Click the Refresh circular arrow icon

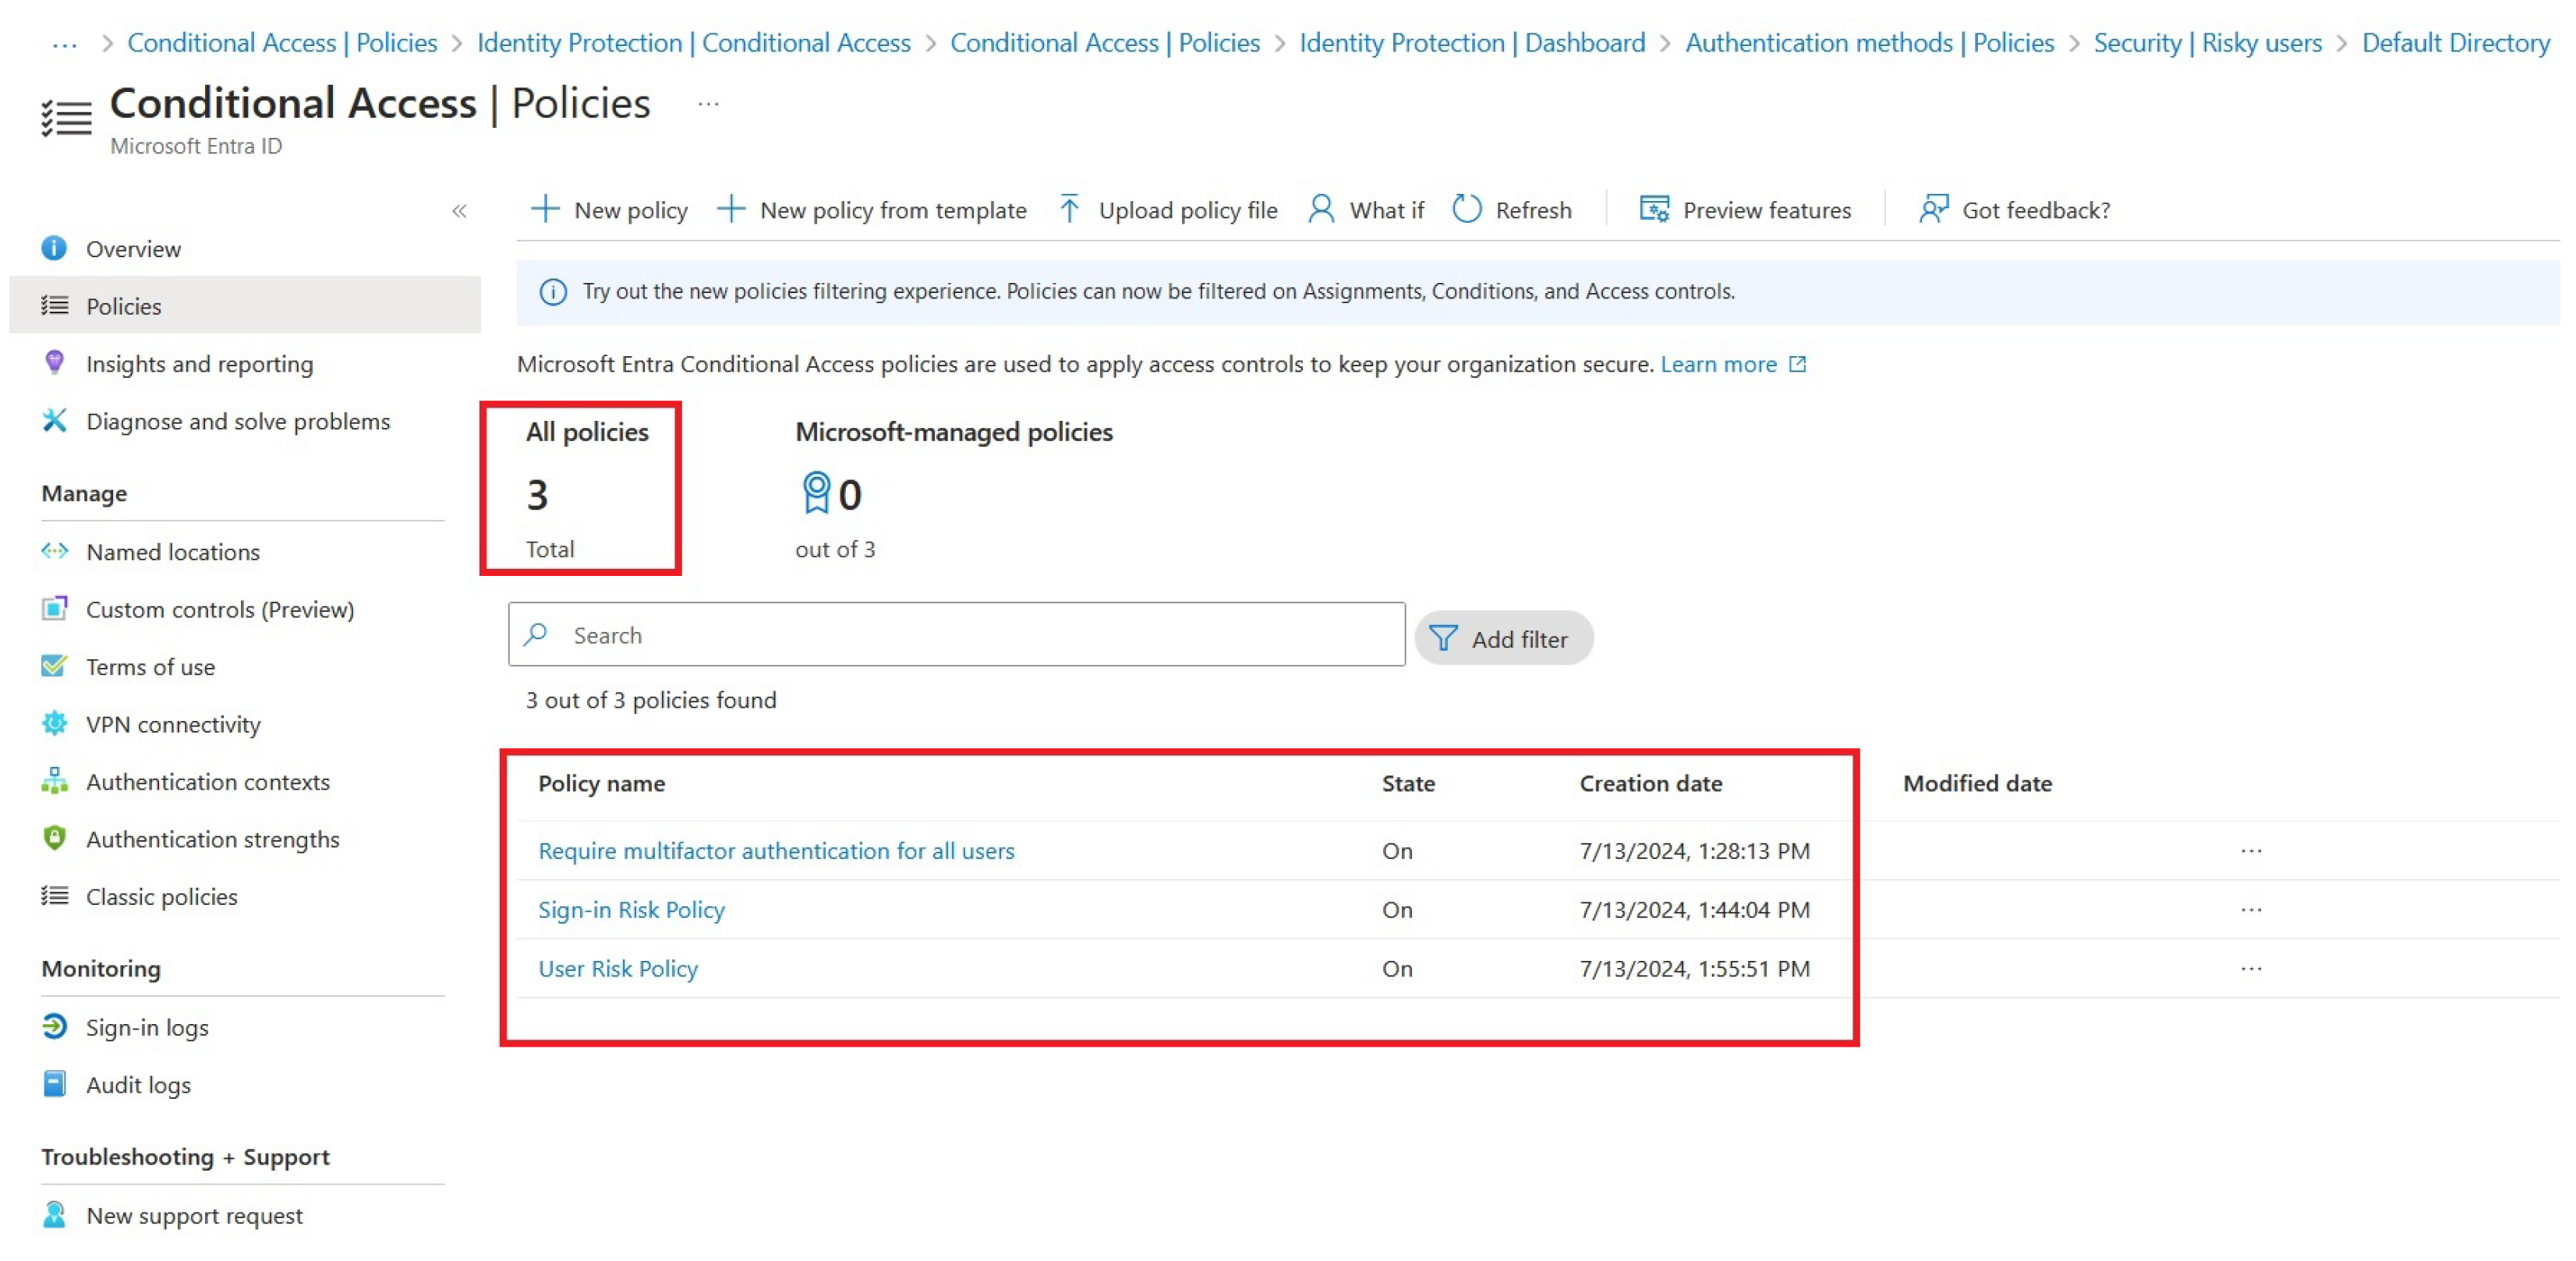[x=1466, y=209]
